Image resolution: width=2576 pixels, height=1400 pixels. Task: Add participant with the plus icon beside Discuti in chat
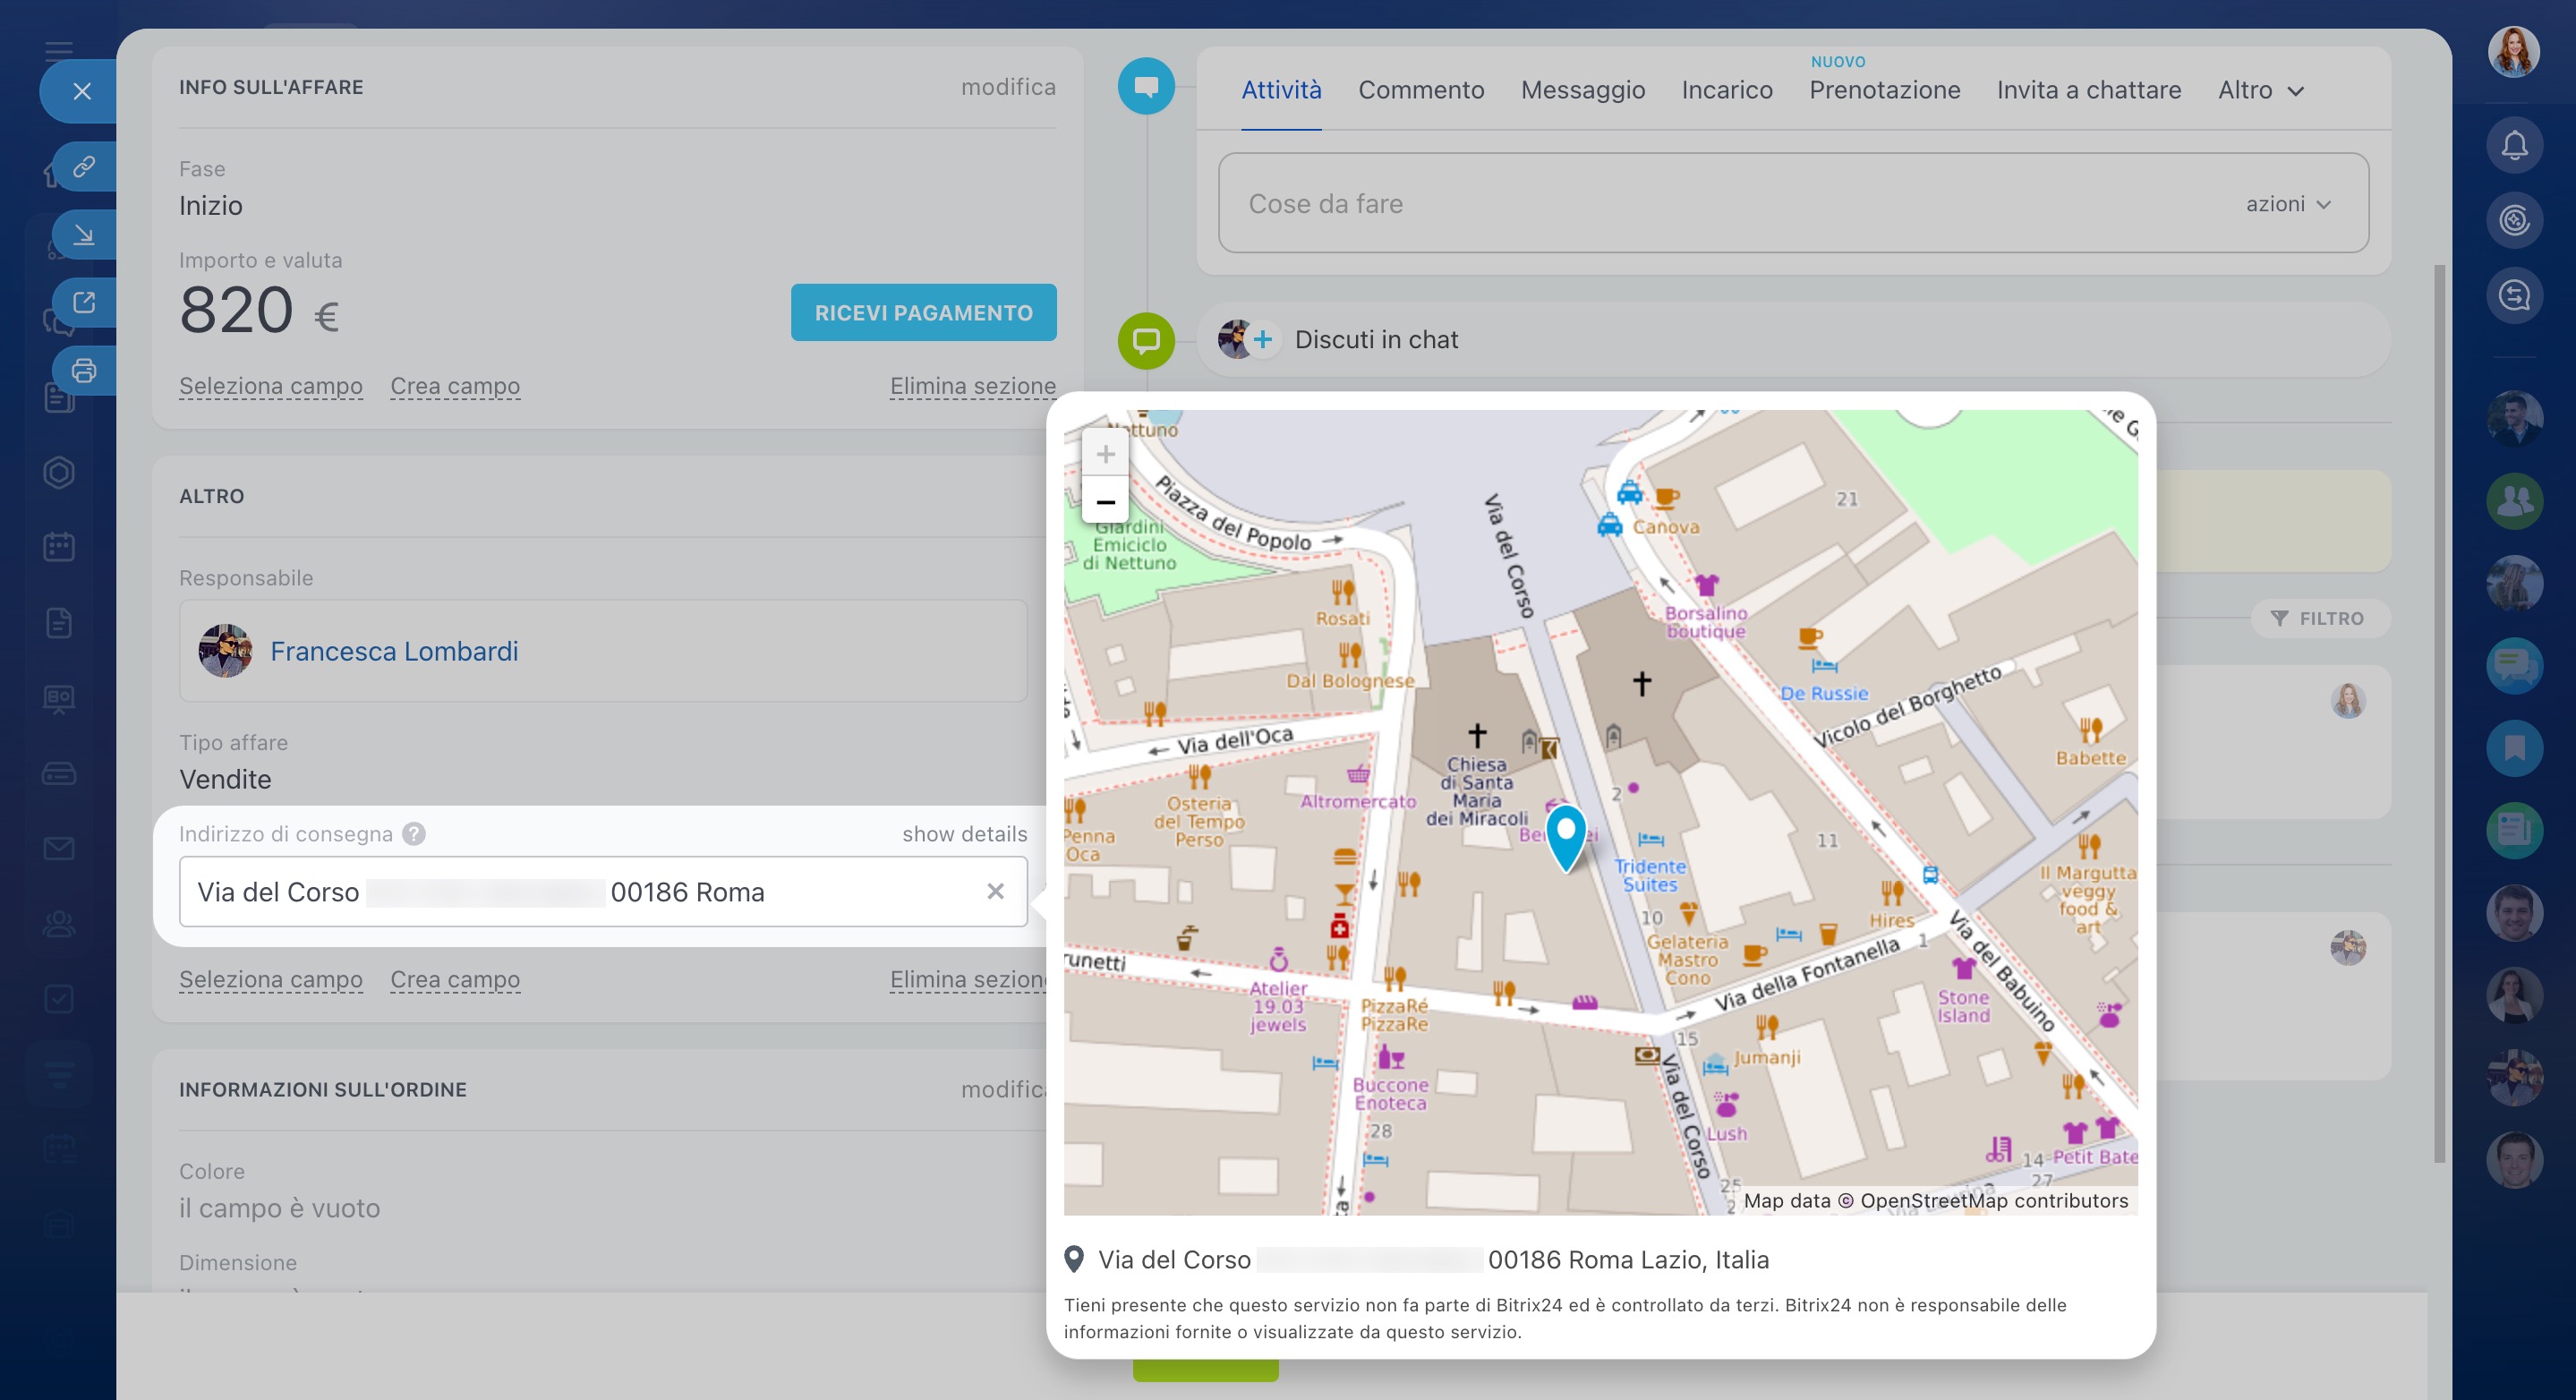[1263, 340]
